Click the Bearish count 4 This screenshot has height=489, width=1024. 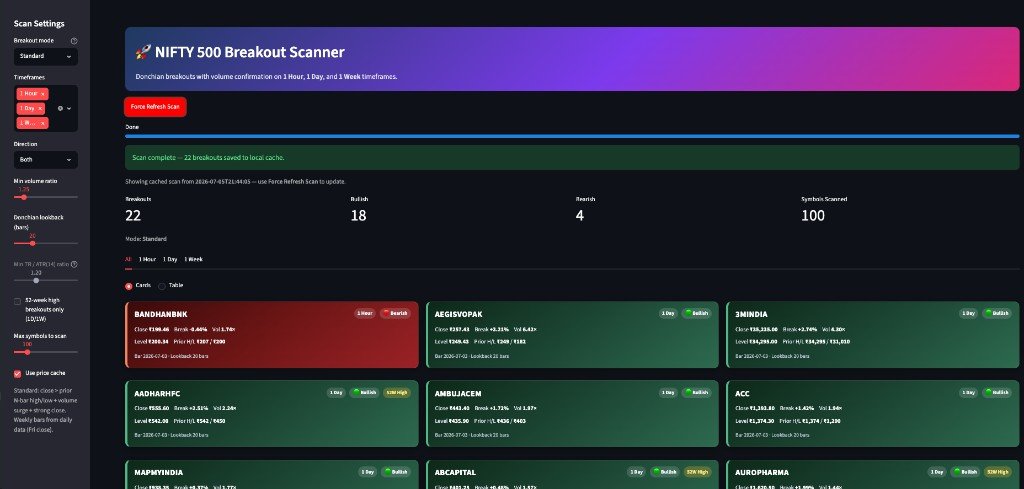pyautogui.click(x=580, y=215)
